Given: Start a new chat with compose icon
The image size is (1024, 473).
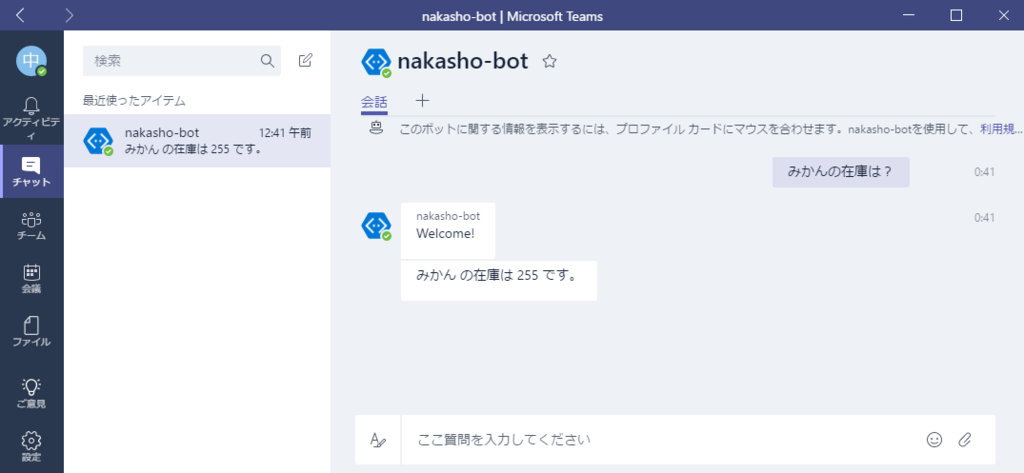Looking at the screenshot, I should coord(305,61).
